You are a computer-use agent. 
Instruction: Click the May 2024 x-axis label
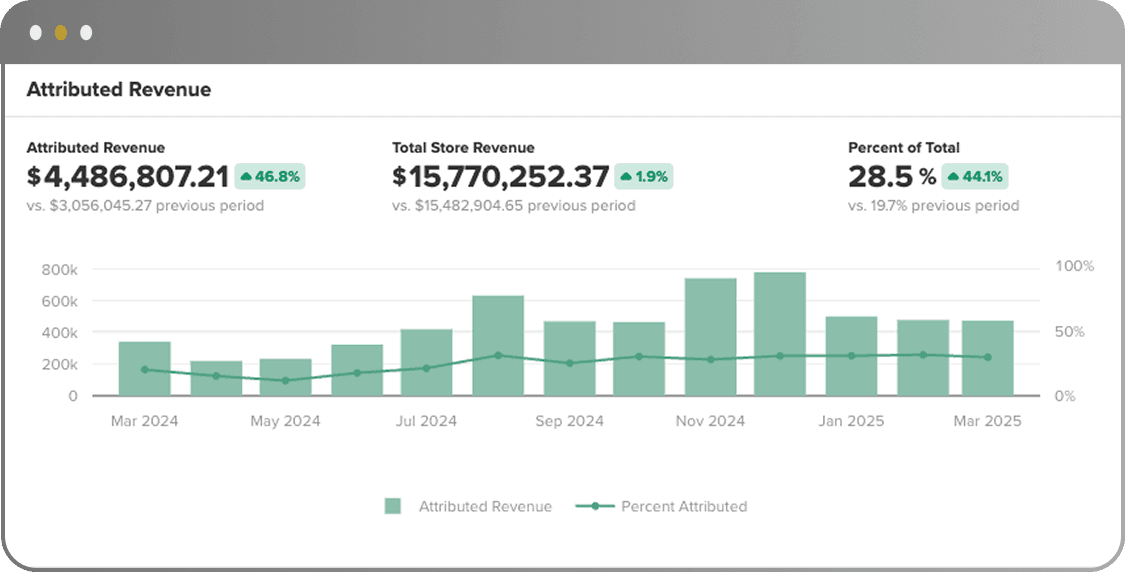(286, 421)
